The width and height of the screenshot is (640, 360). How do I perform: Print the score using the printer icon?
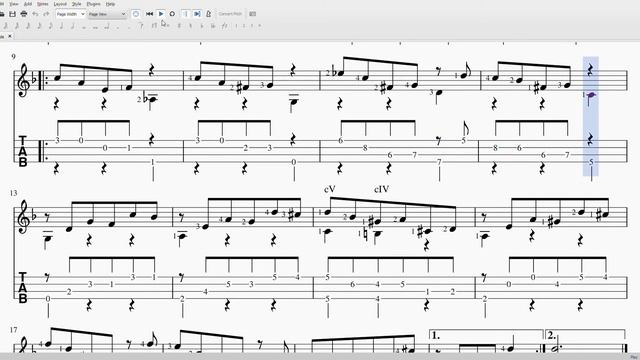click(24, 14)
